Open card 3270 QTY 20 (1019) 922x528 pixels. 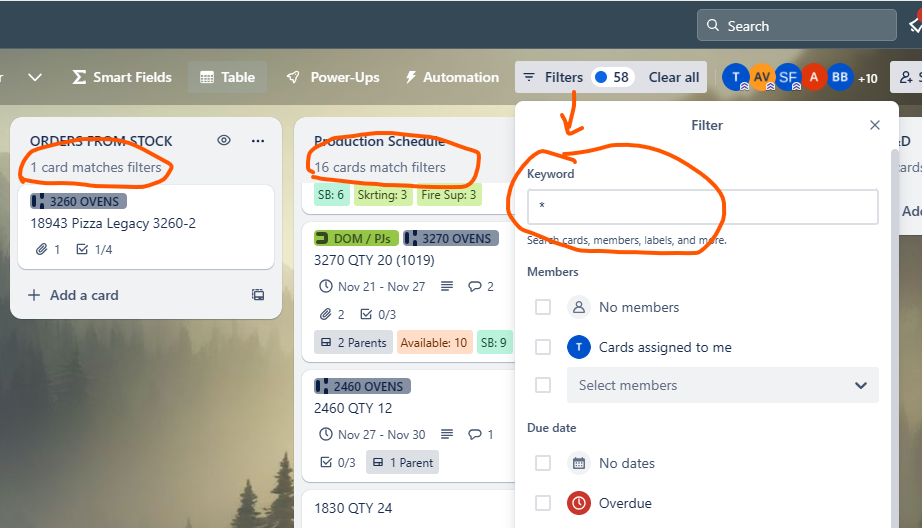pos(374,260)
